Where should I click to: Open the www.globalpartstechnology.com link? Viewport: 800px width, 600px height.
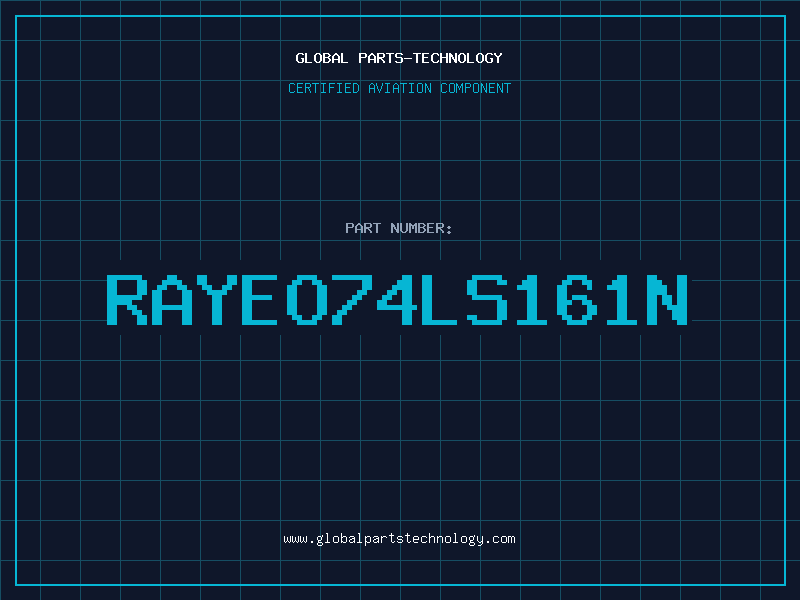(399, 539)
